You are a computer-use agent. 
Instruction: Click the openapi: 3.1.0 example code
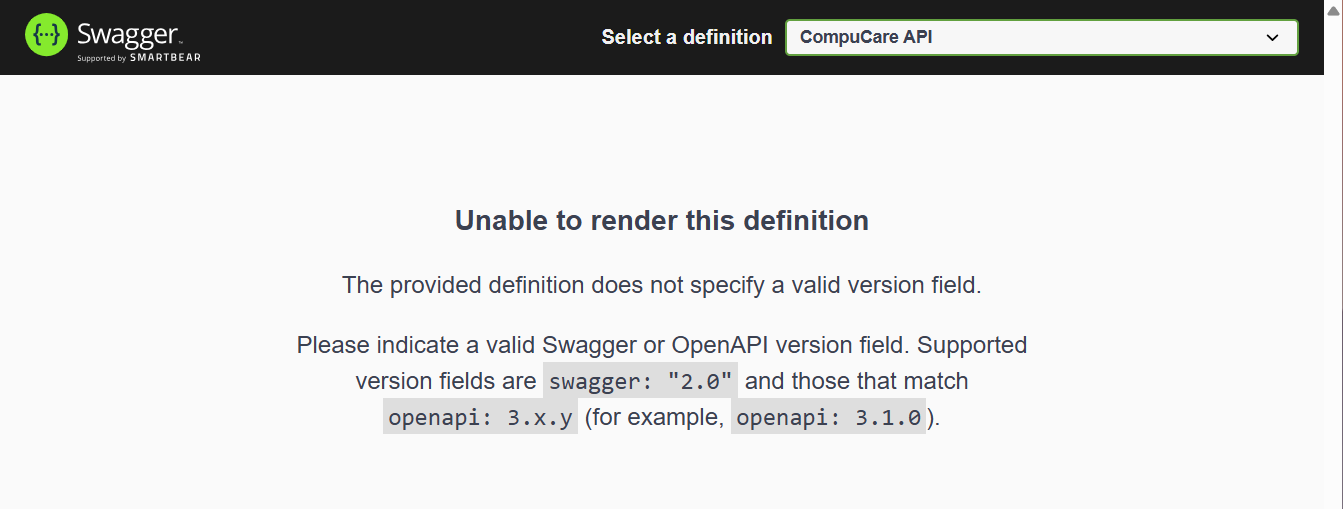pos(828,417)
